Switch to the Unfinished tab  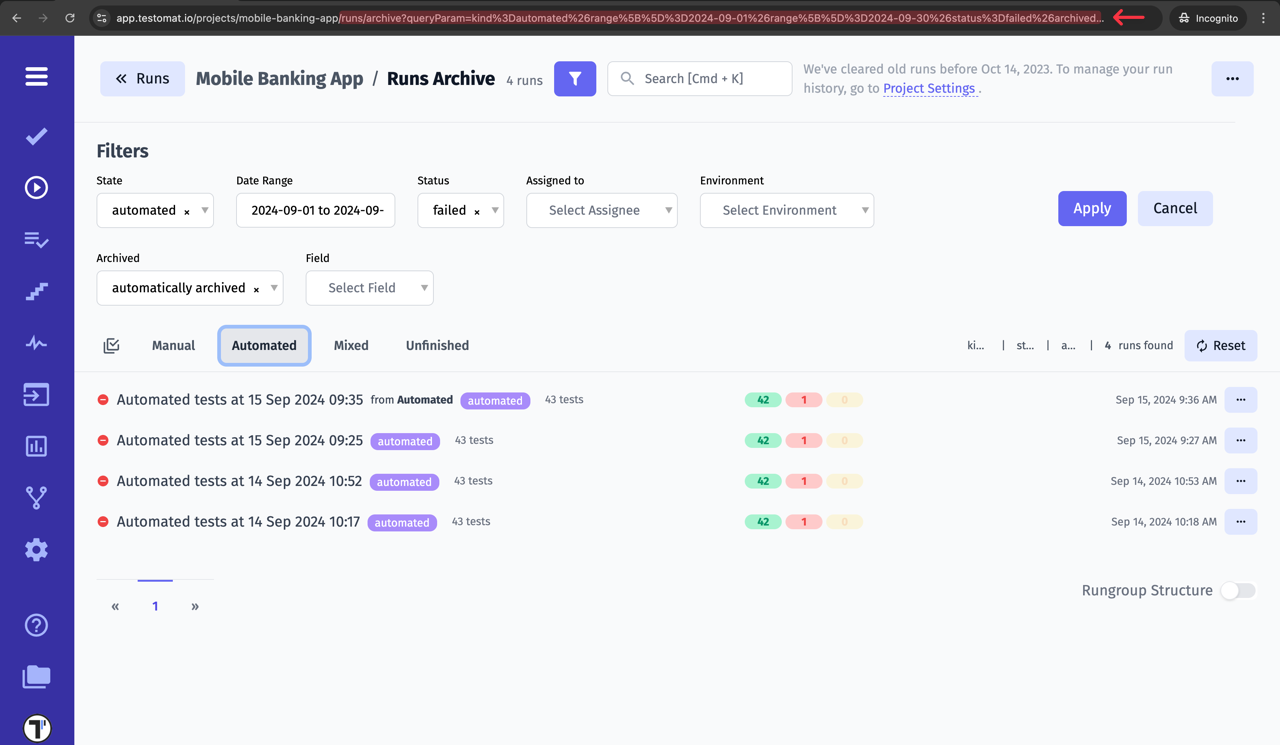pos(437,346)
